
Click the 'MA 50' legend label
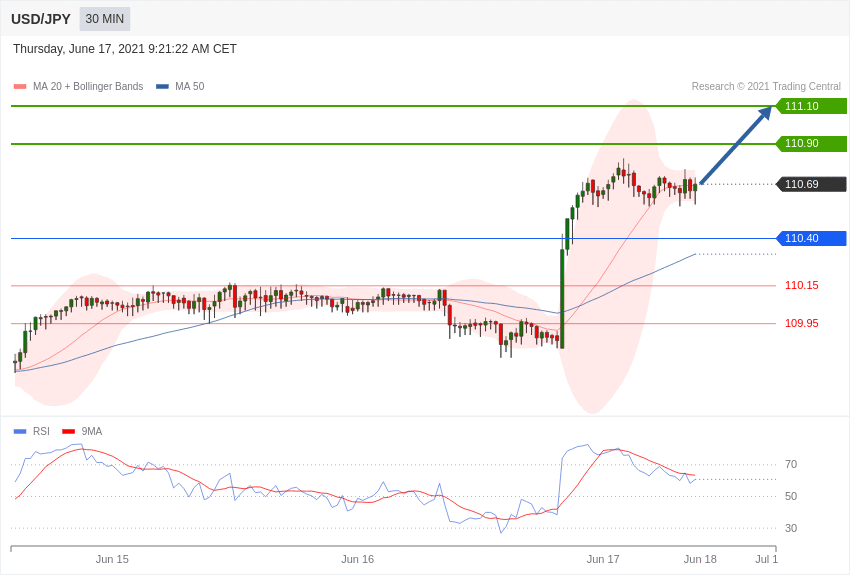tap(190, 87)
